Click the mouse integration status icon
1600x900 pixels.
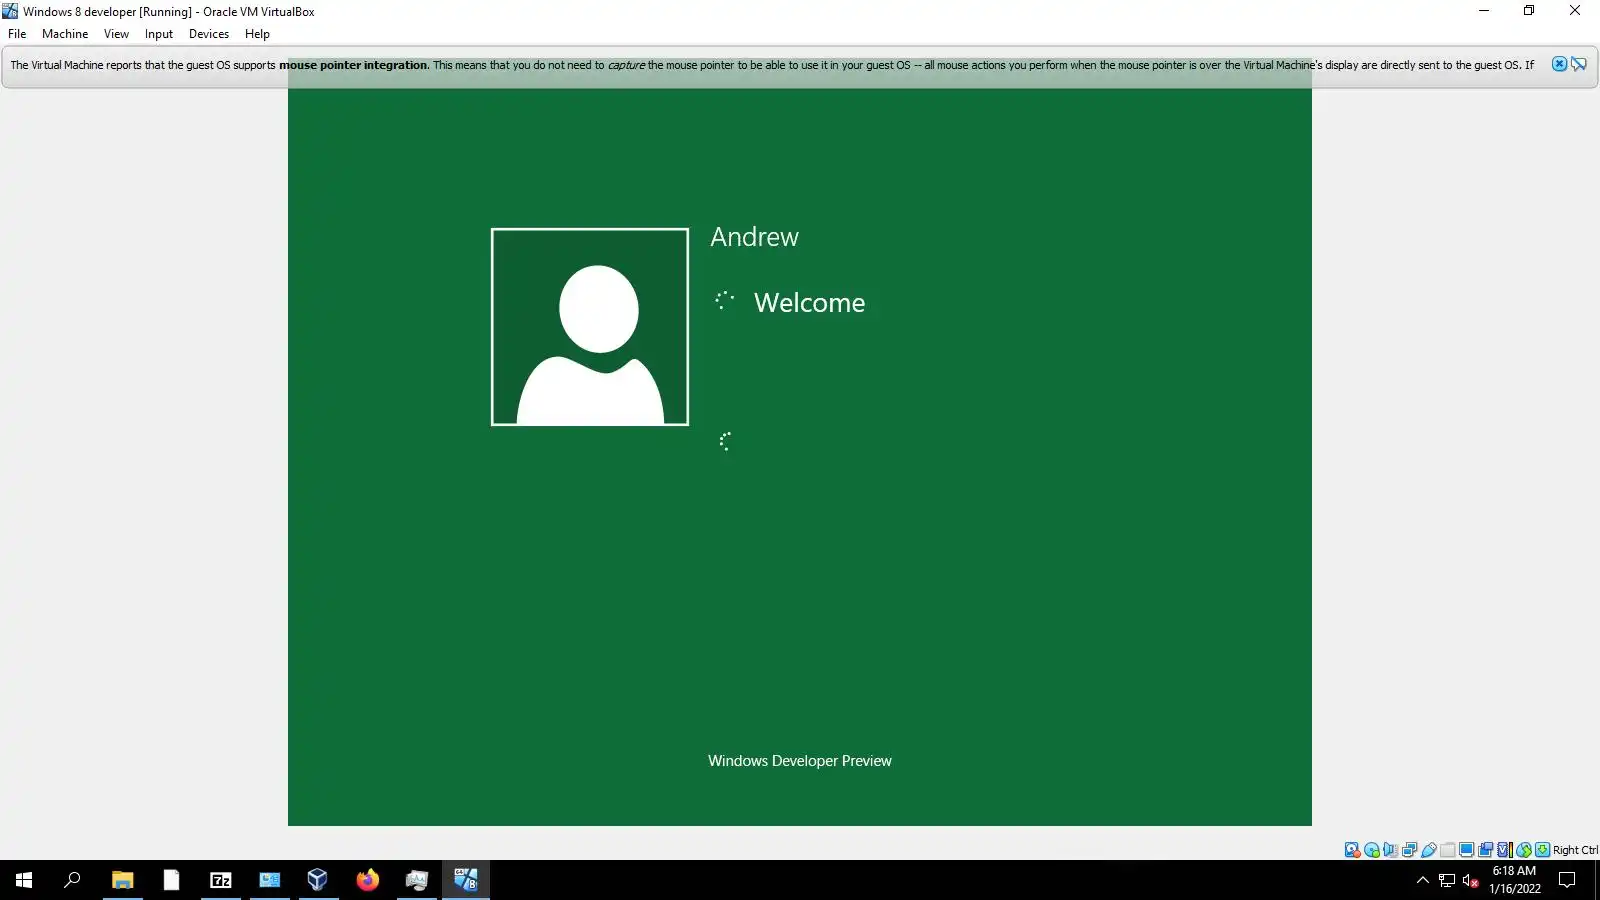(1524, 850)
